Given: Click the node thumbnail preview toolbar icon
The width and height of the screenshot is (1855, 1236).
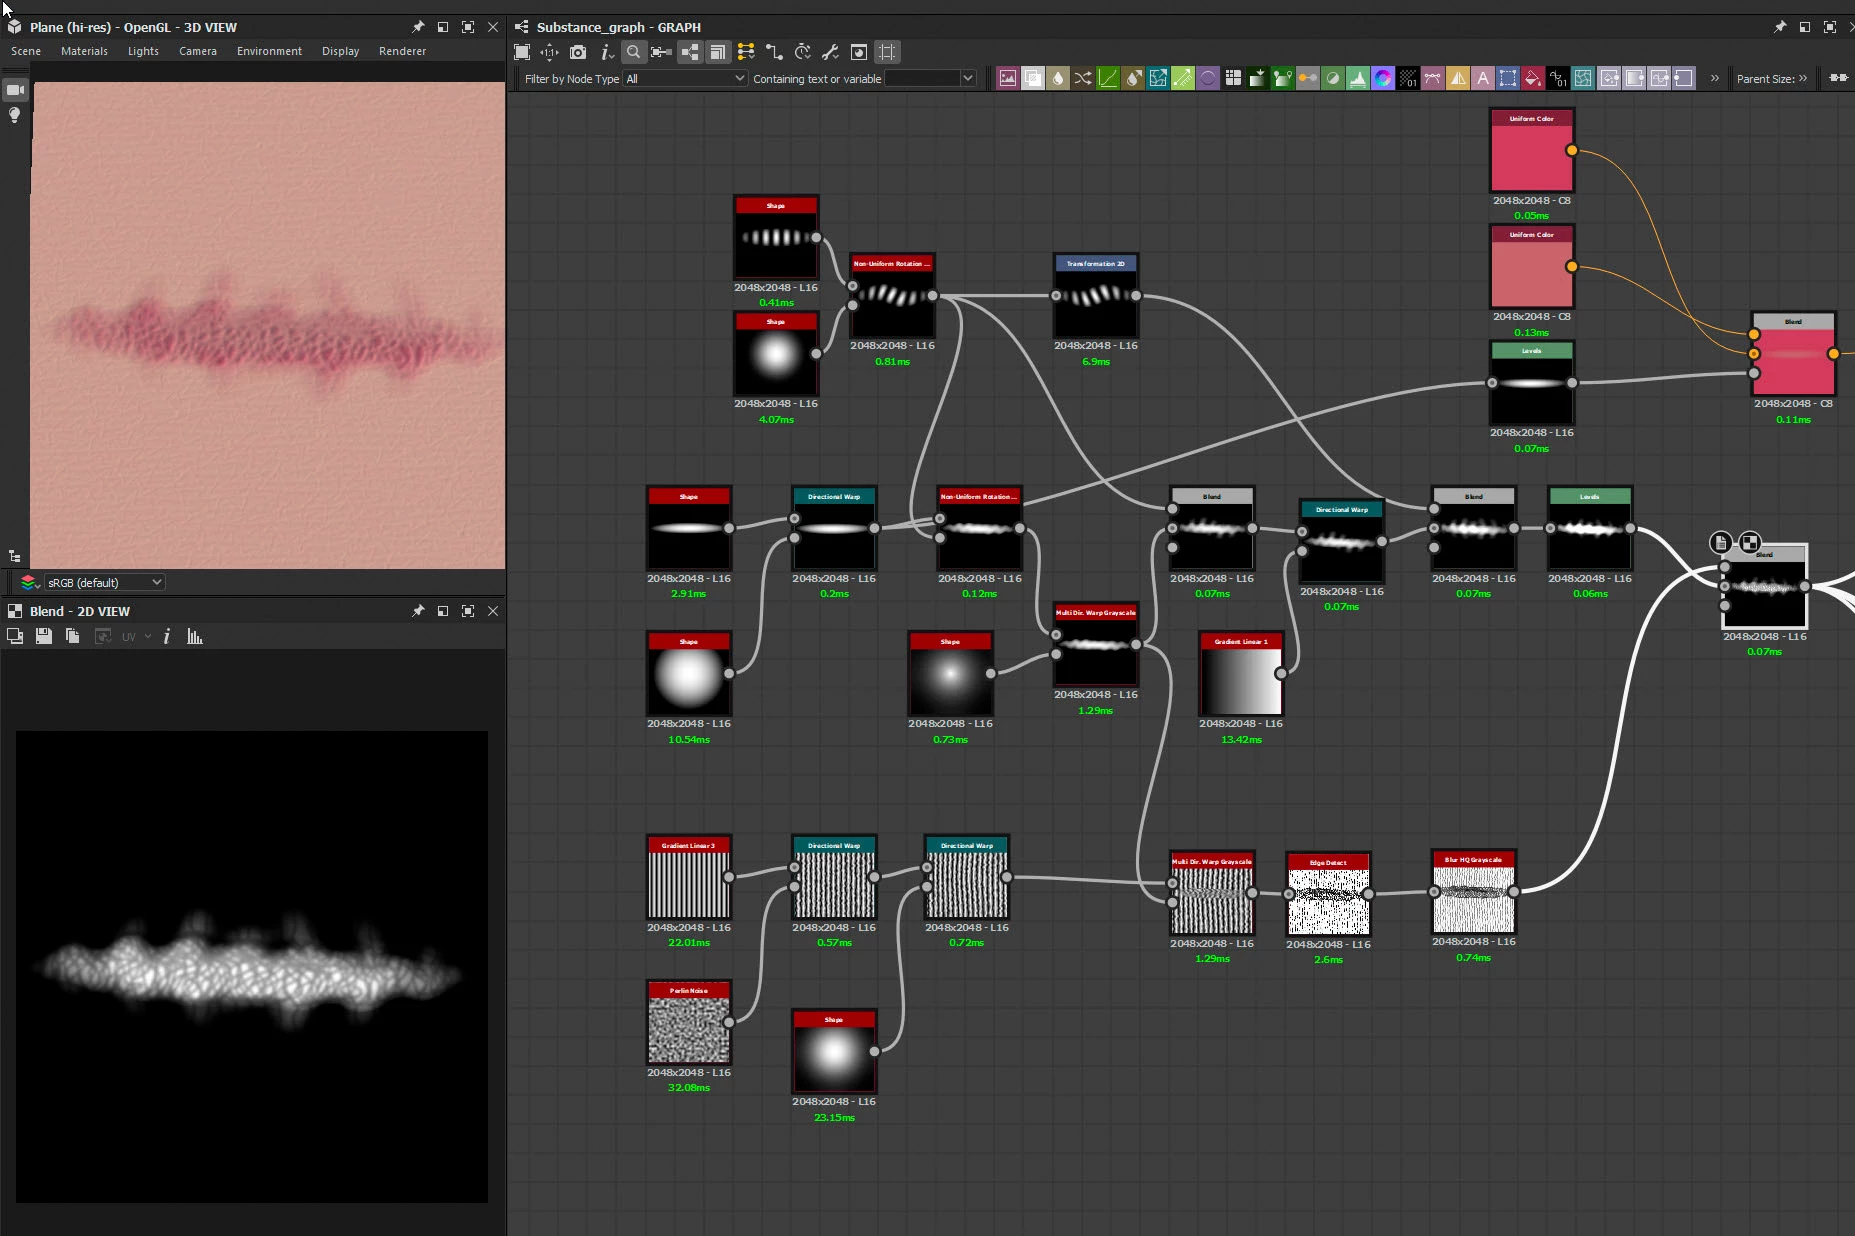Looking at the screenshot, I should pyautogui.click(x=859, y=52).
